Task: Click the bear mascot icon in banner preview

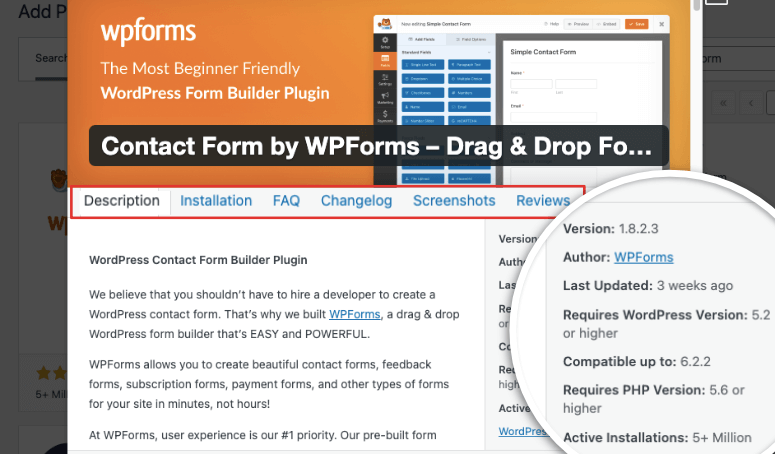Action: pos(385,24)
